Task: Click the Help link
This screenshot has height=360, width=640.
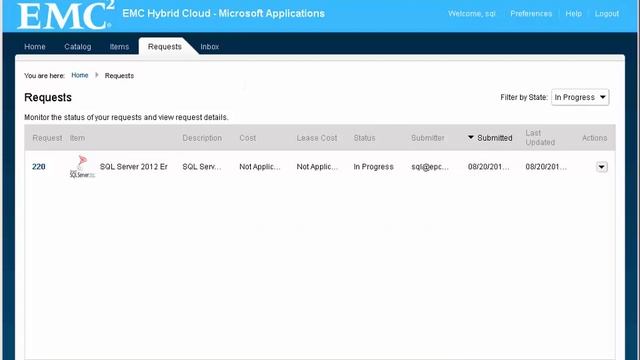Action: click(x=573, y=13)
